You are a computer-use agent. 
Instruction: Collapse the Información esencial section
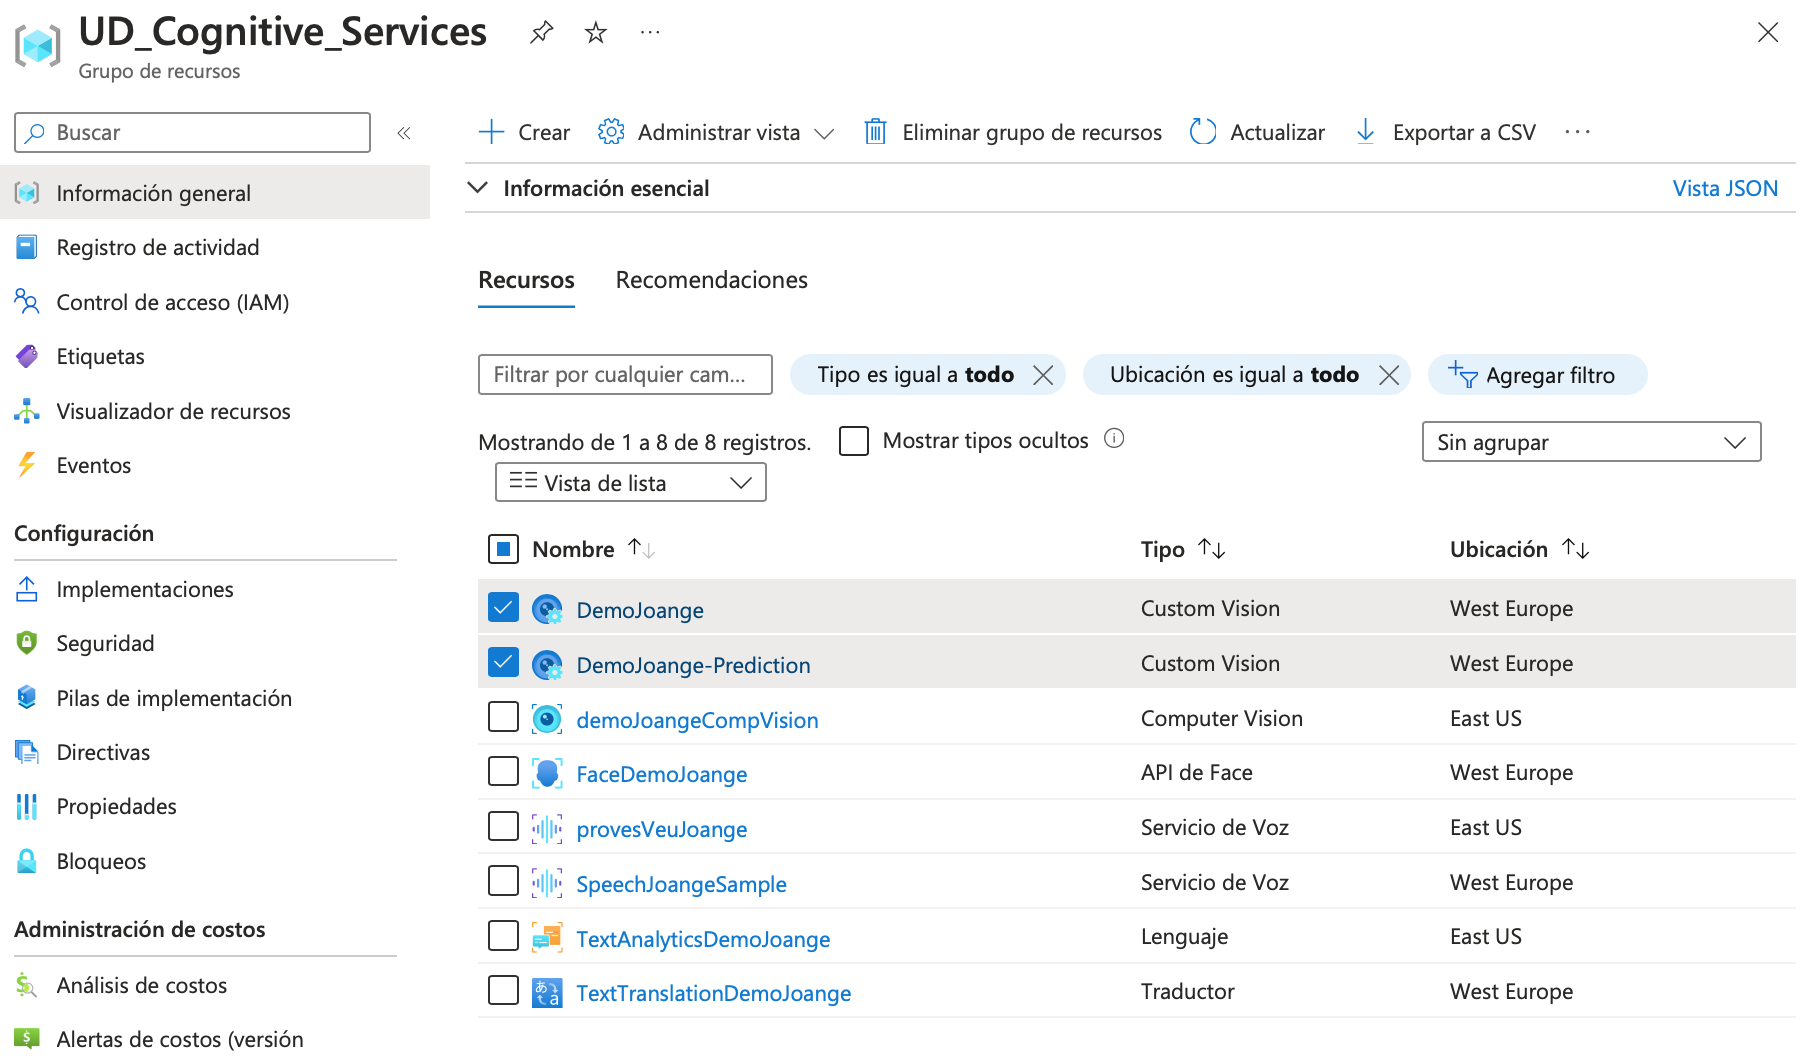pos(478,188)
